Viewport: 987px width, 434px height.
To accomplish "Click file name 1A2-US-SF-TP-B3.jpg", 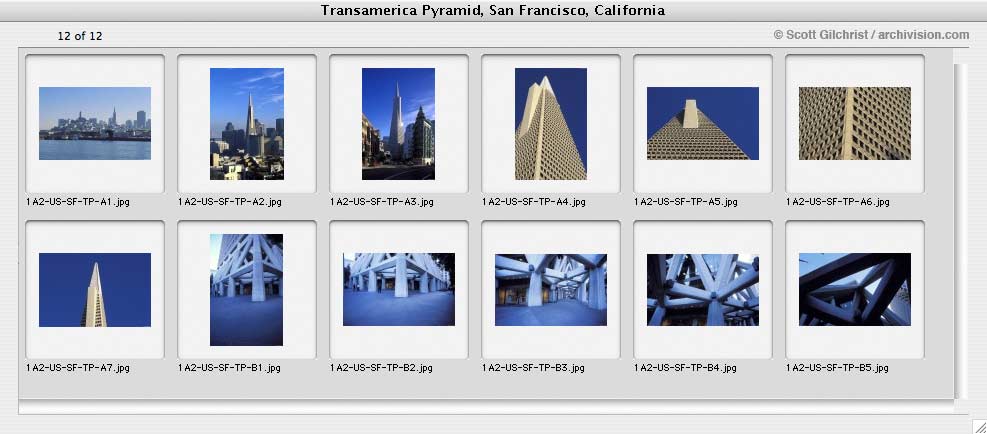I will [x=533, y=368].
